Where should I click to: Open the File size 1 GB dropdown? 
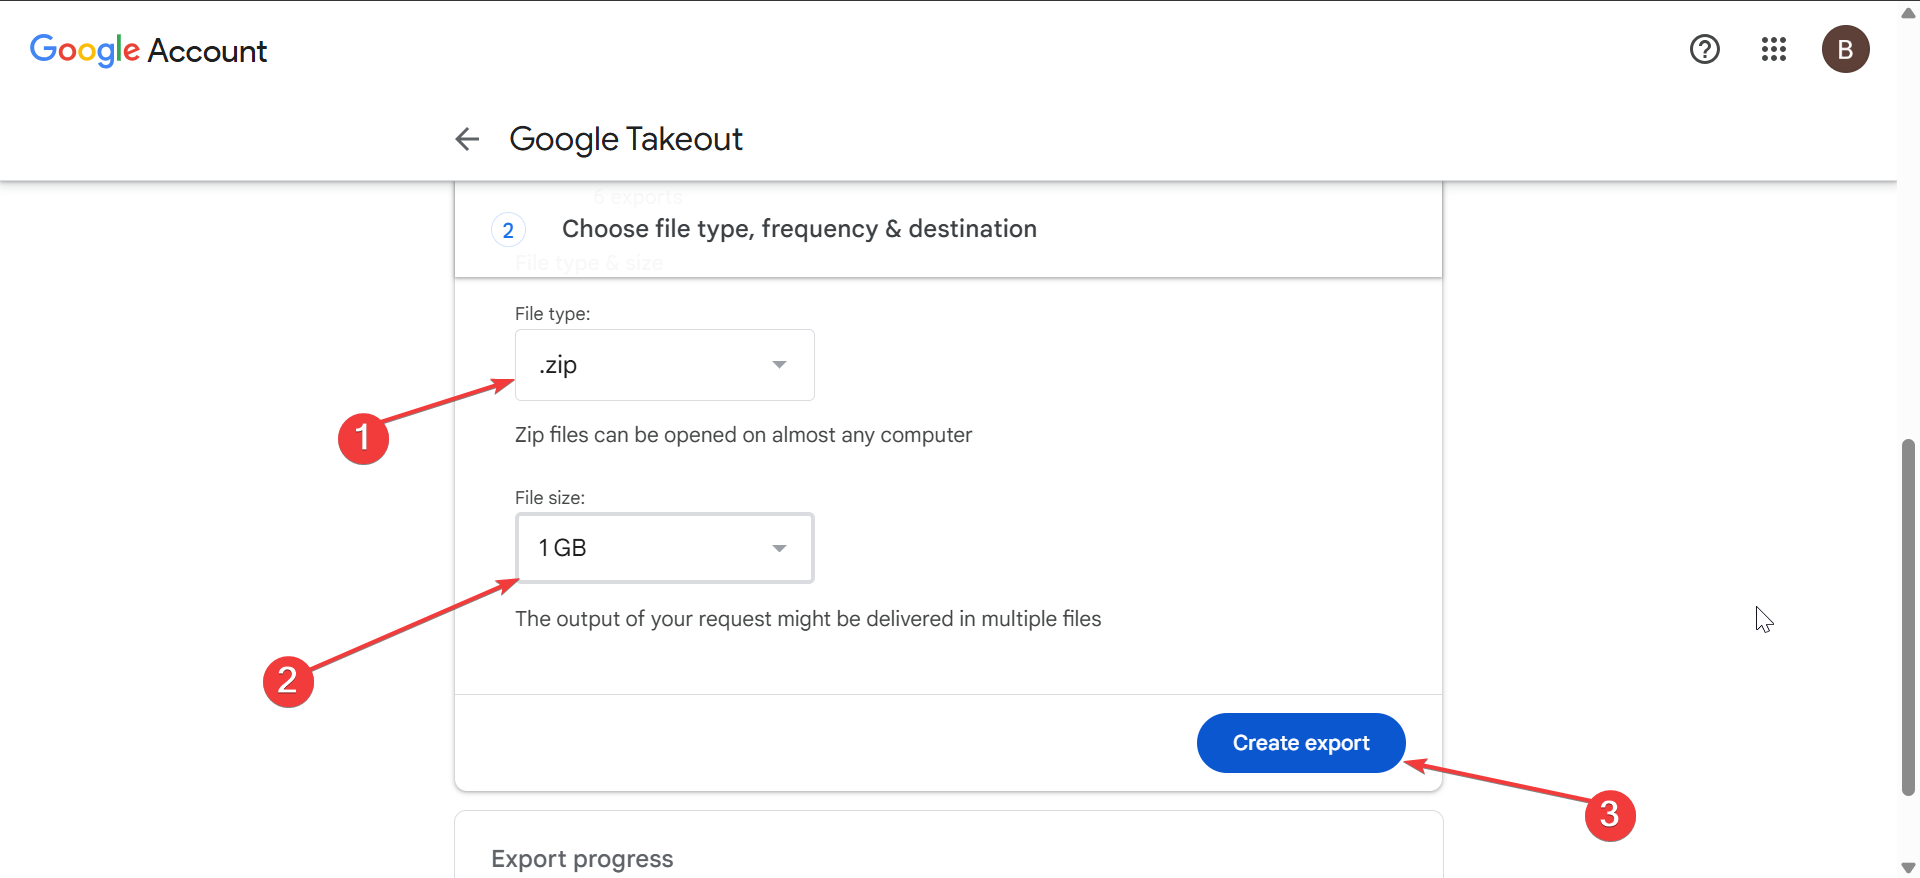tap(664, 548)
